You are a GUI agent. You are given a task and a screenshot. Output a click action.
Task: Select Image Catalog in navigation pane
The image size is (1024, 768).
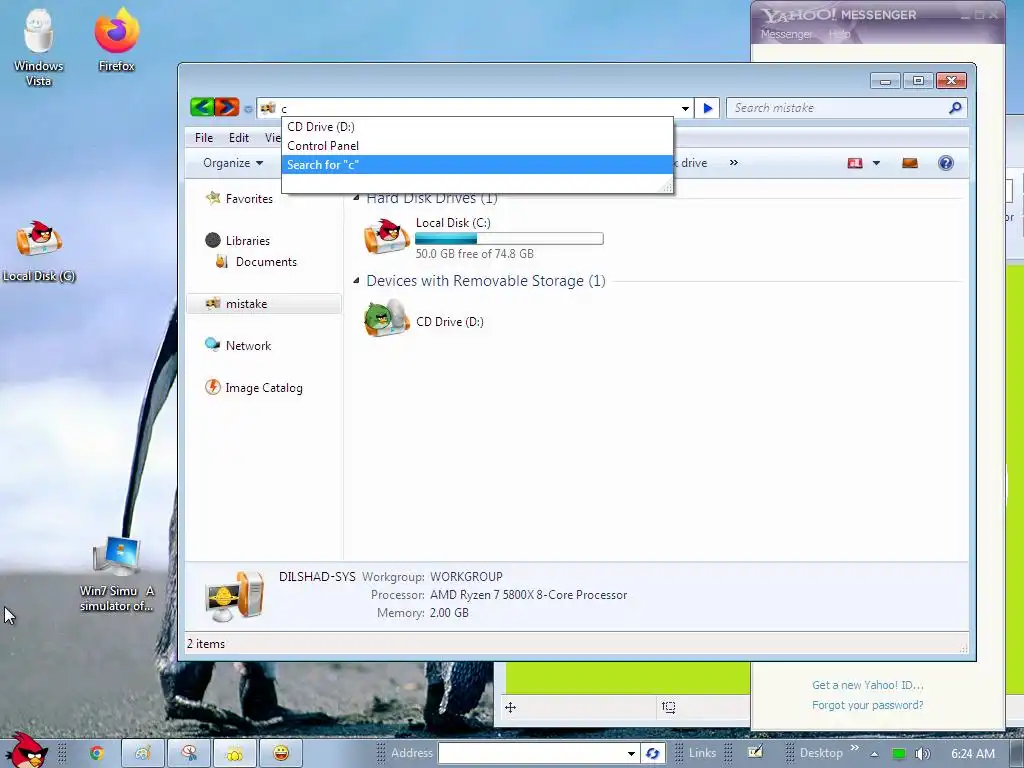(x=264, y=388)
